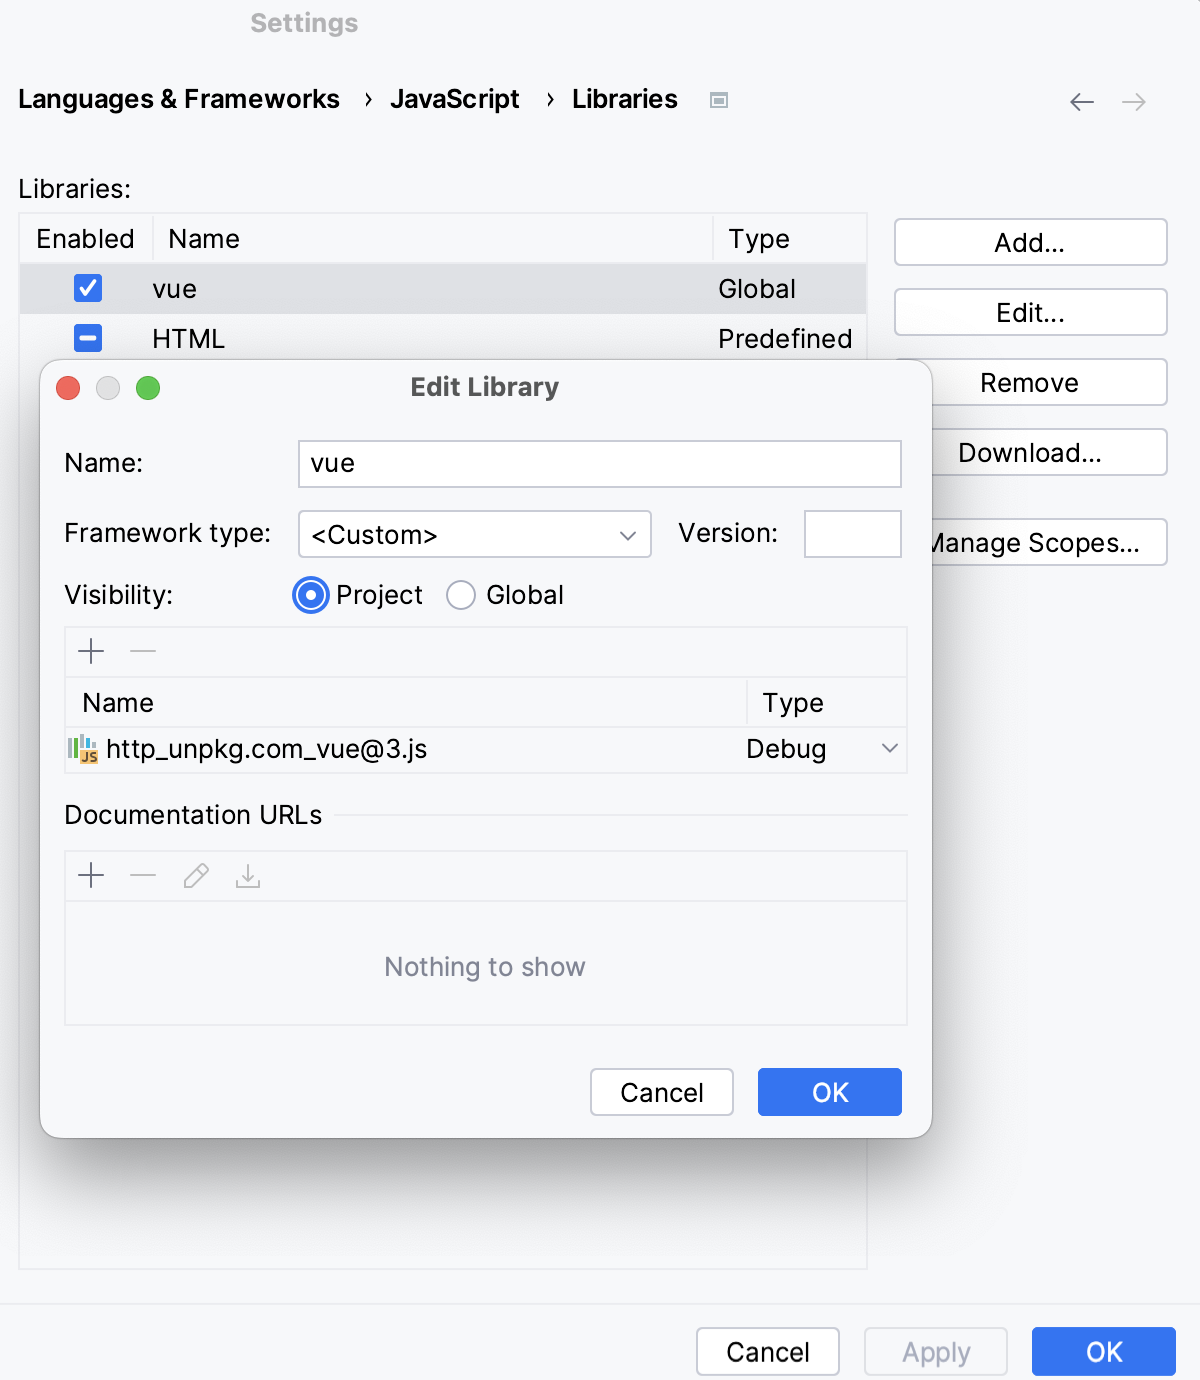Viewport: 1200px width, 1380px height.
Task: Add a new Documentation URL
Action: pos(90,876)
